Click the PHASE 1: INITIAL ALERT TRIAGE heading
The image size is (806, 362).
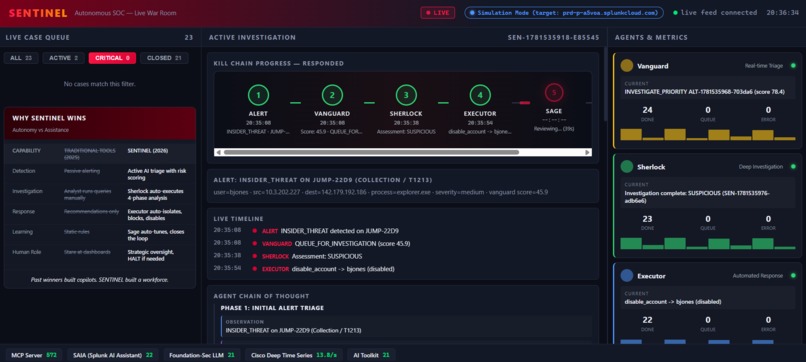(272, 308)
